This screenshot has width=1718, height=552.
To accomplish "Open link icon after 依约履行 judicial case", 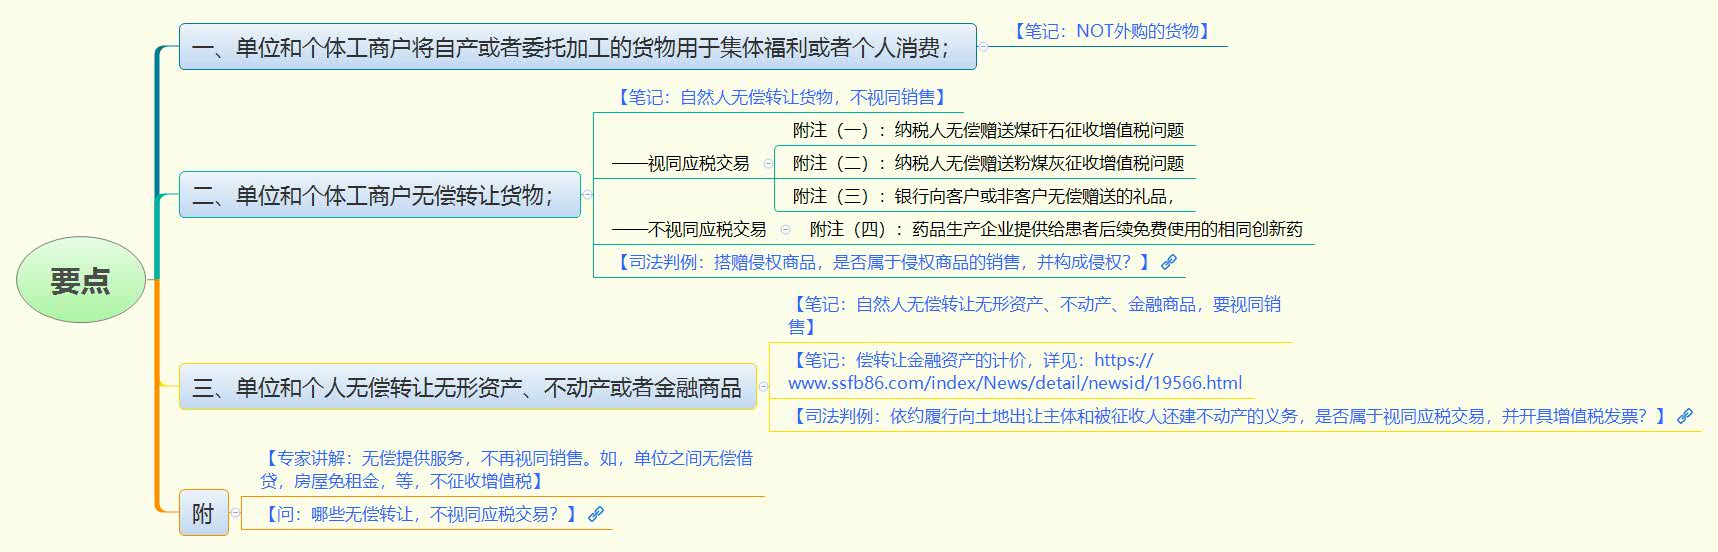I will click(x=1685, y=416).
